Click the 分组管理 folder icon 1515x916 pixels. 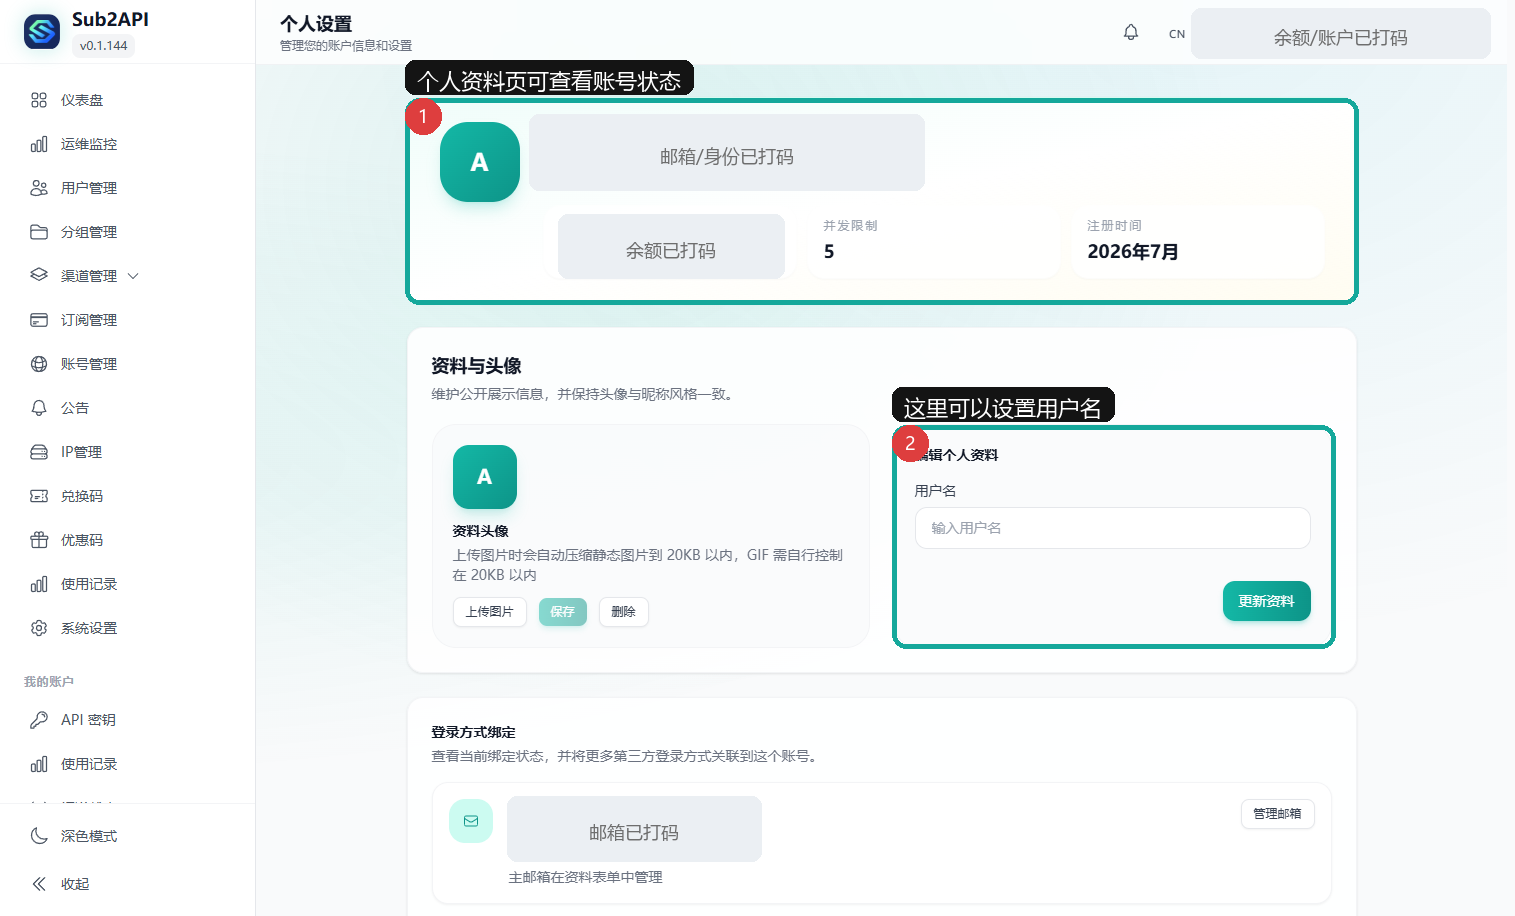point(39,232)
